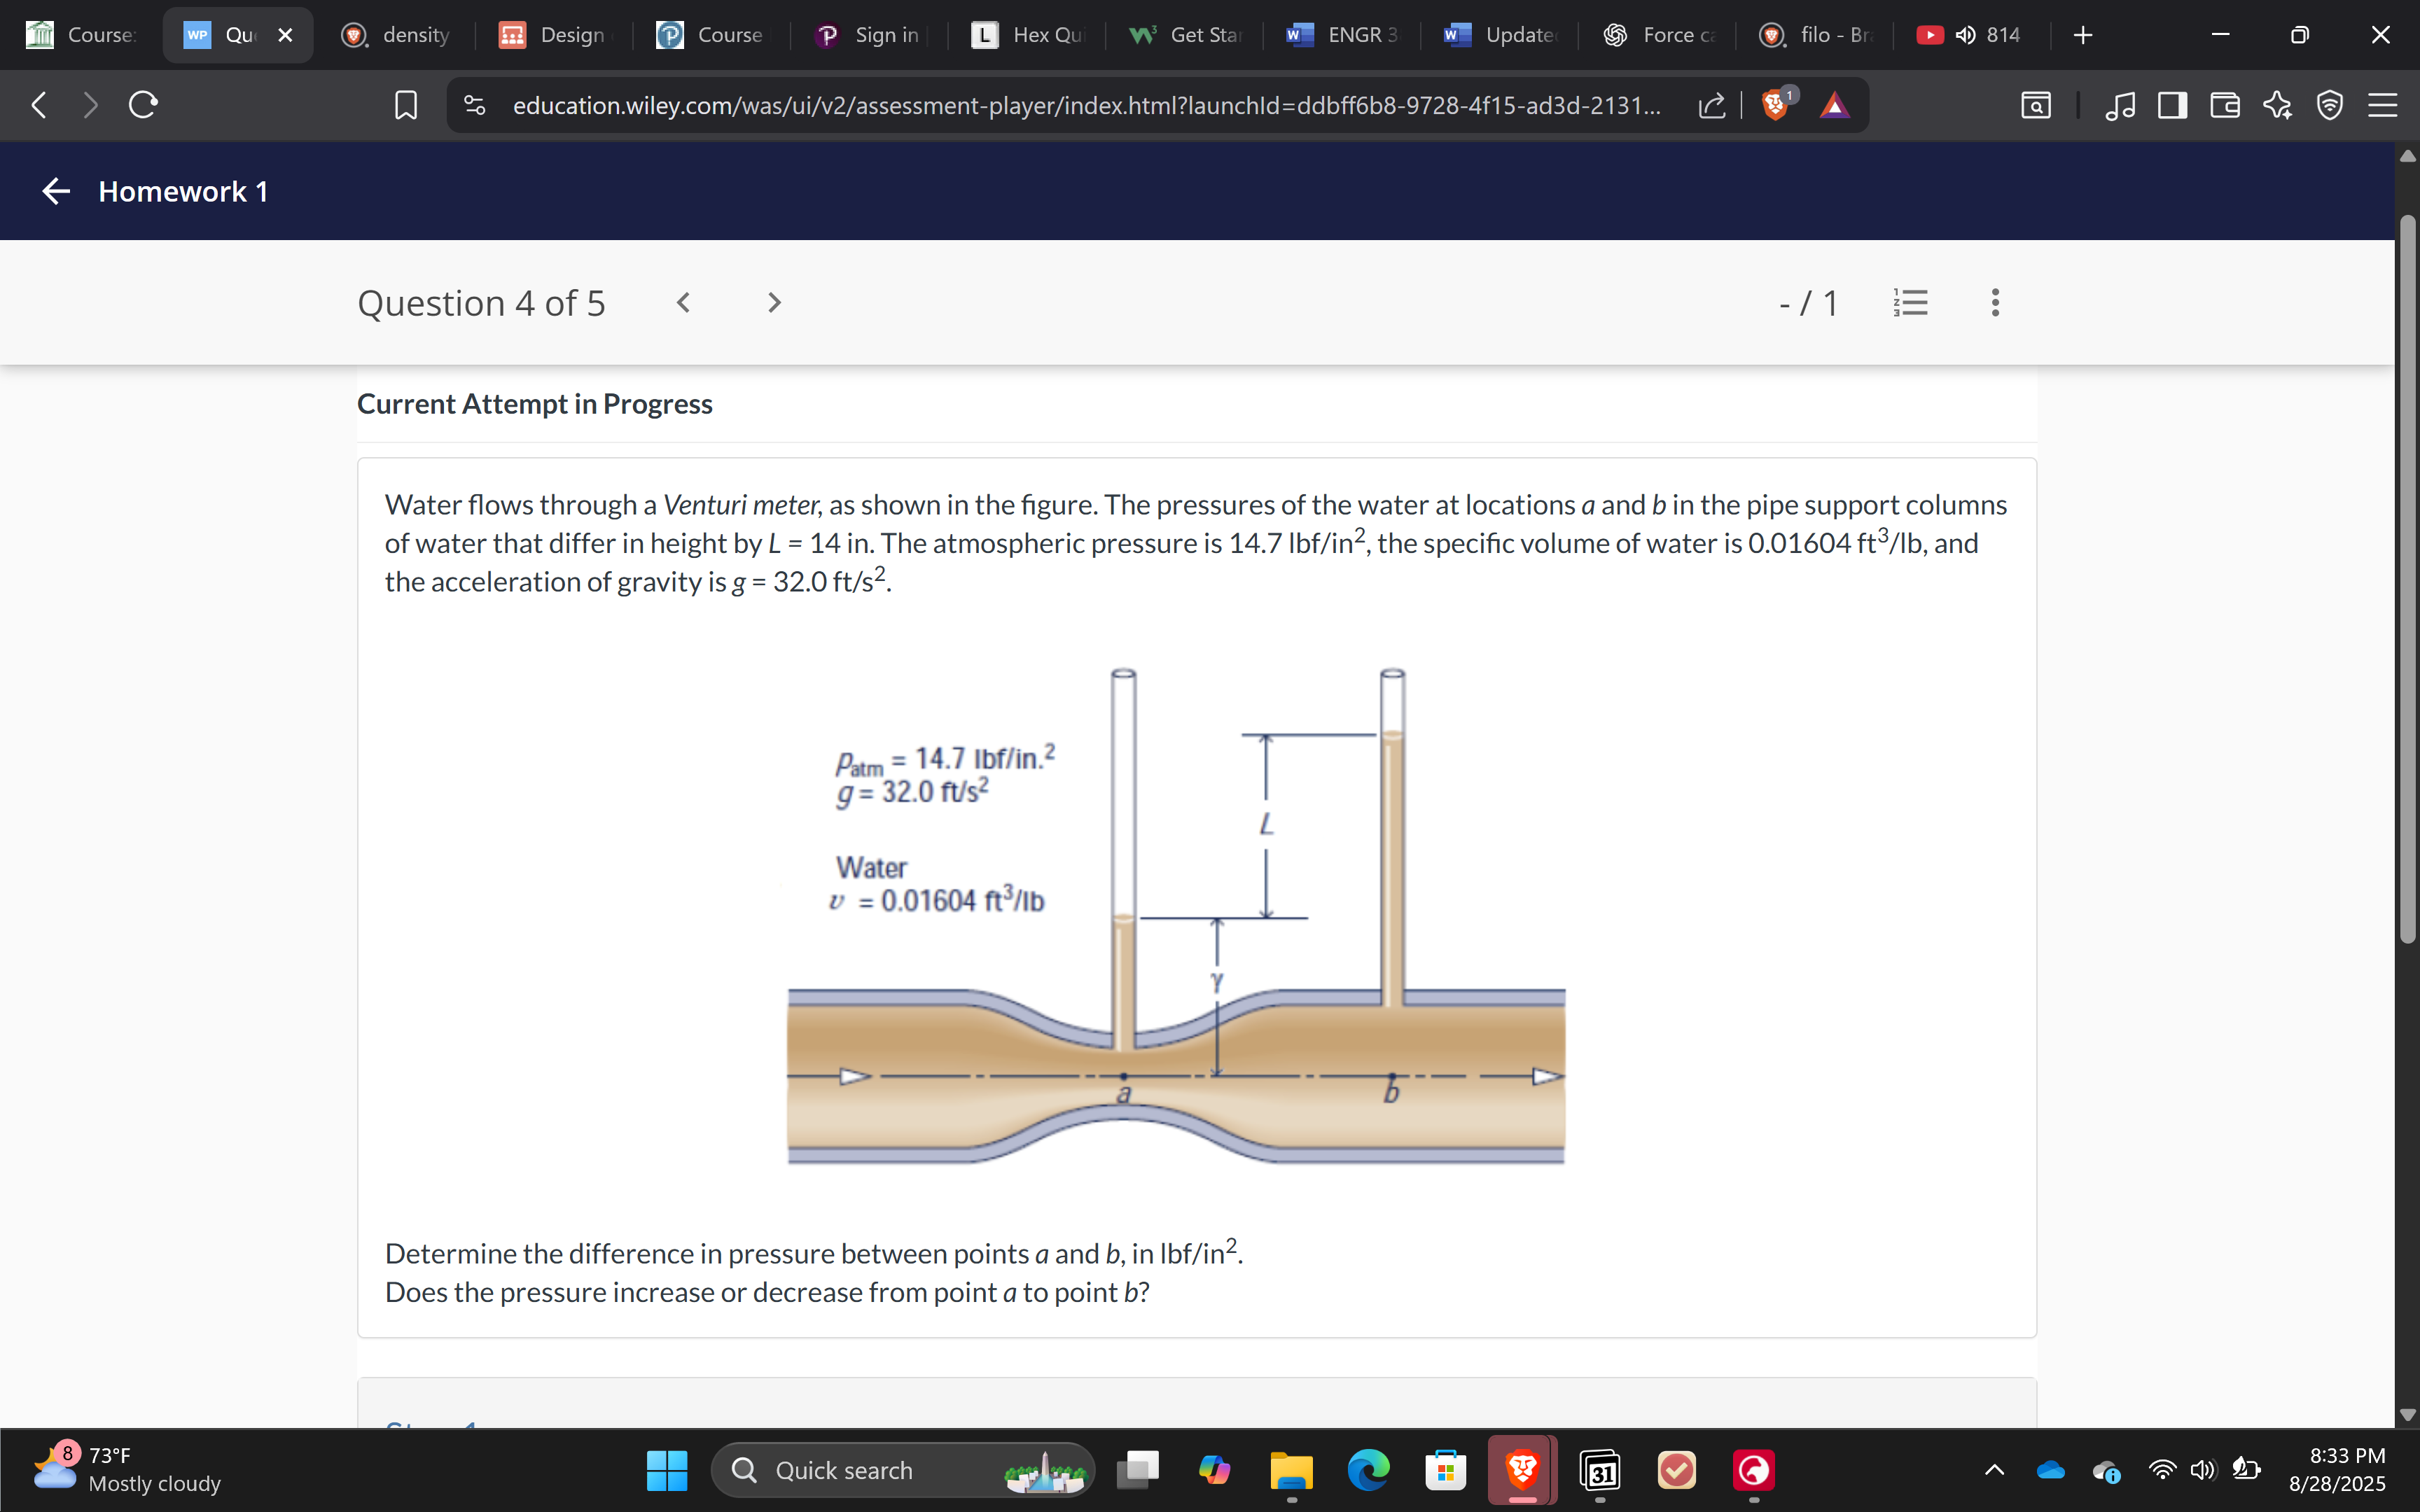Screen dimensions: 2420x1512
Task: Toggle the Brave VPN shield icon
Action: coord(2329,104)
